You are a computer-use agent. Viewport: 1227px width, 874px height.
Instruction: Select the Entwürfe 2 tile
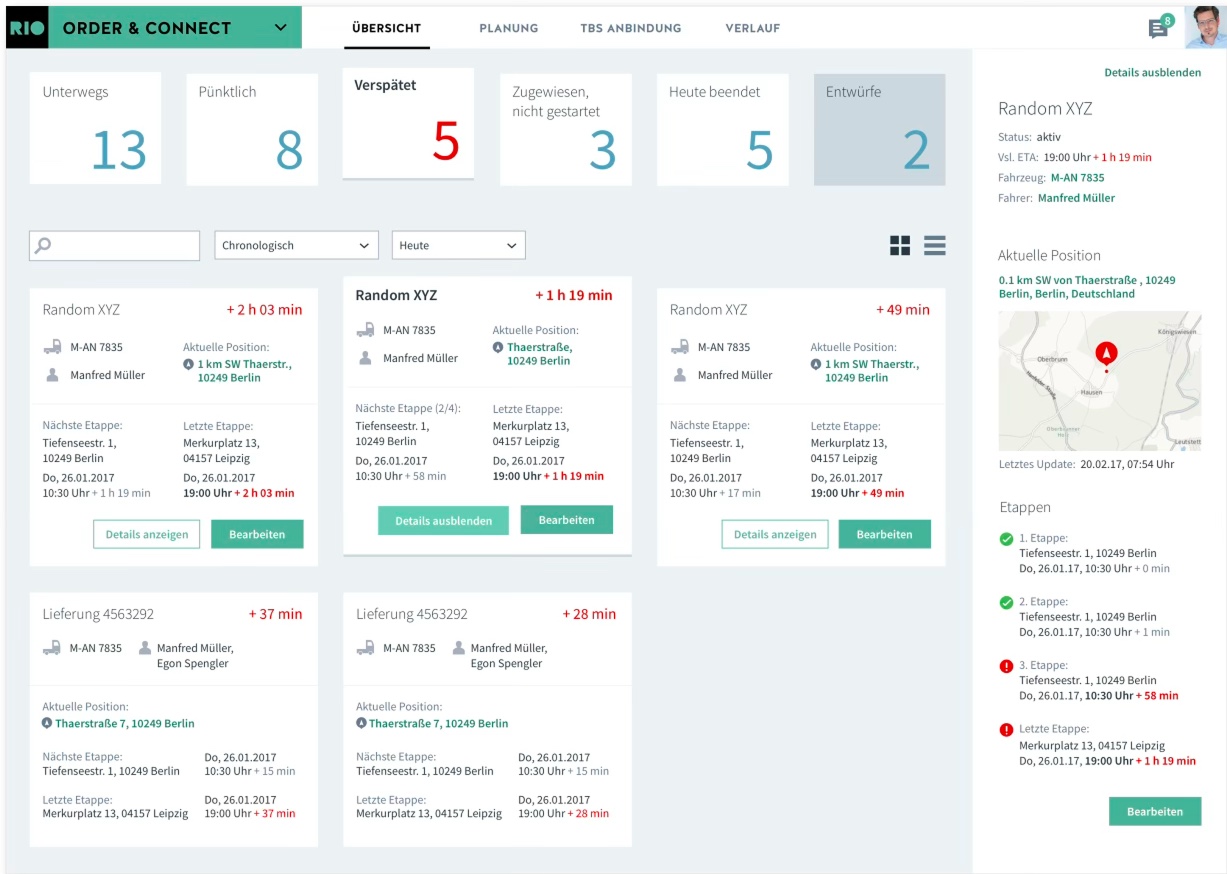pos(880,129)
